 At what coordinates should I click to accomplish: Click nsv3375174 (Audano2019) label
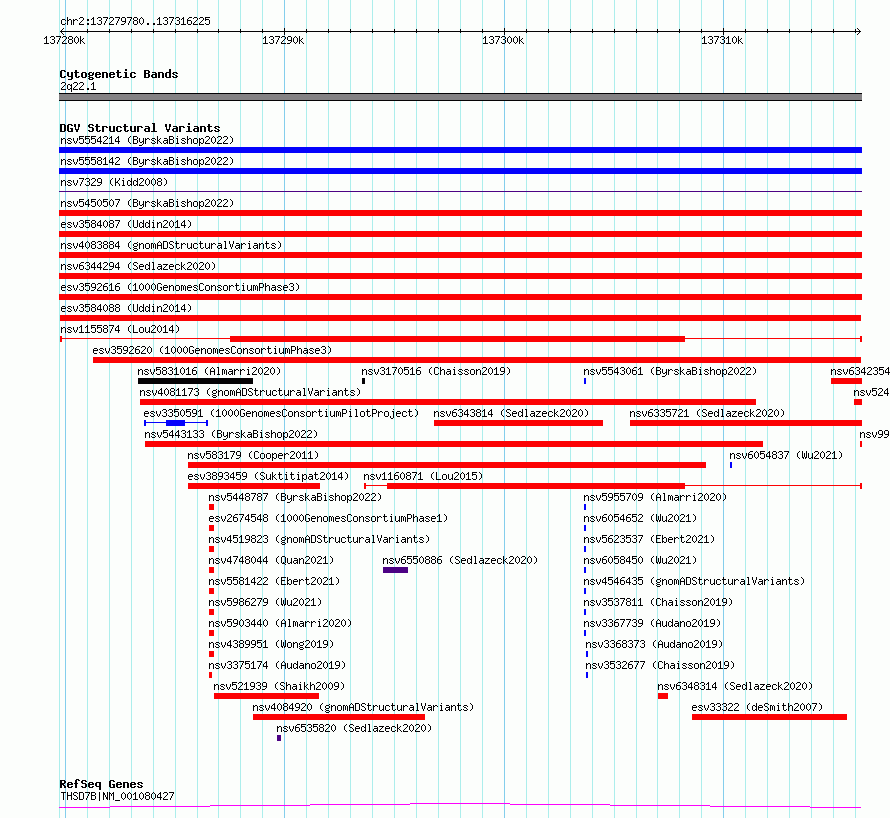point(277,665)
